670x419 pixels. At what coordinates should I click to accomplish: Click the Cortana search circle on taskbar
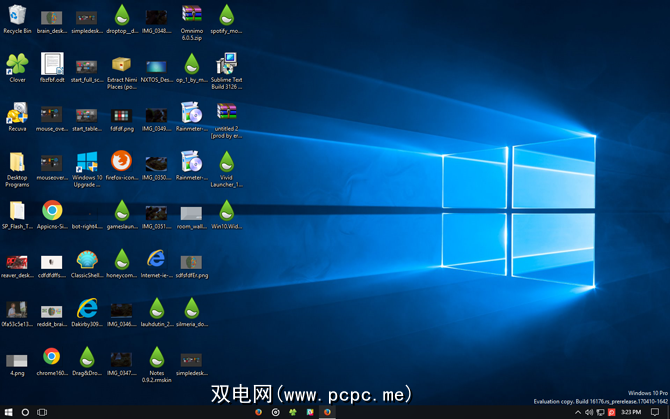(x=25, y=412)
